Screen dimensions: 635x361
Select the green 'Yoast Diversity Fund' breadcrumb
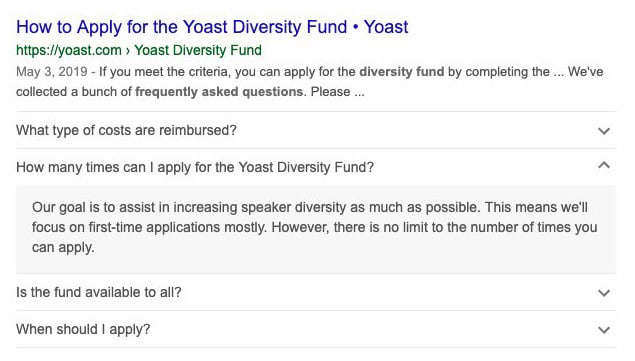(x=198, y=50)
